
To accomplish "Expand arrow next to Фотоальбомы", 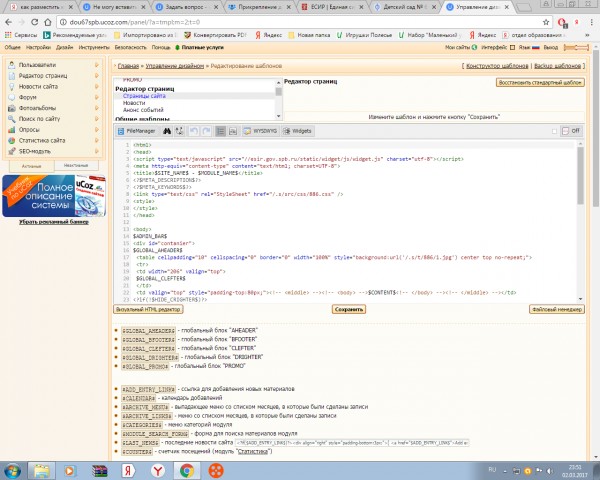I will (x=97, y=108).
